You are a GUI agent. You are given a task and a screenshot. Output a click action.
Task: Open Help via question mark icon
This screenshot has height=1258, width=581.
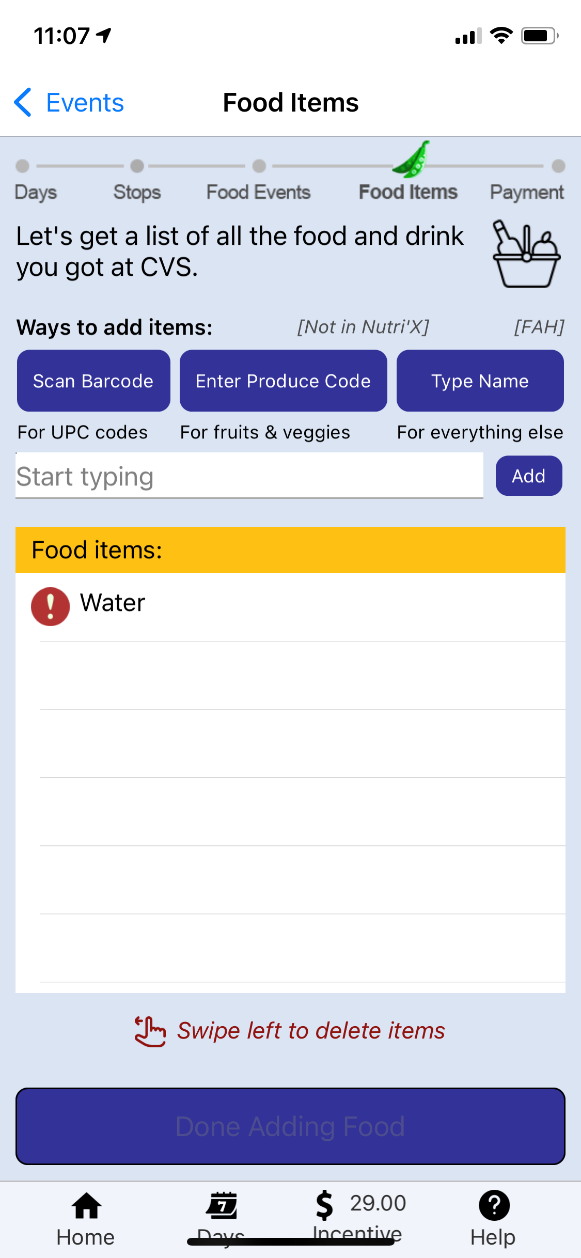click(x=494, y=1205)
